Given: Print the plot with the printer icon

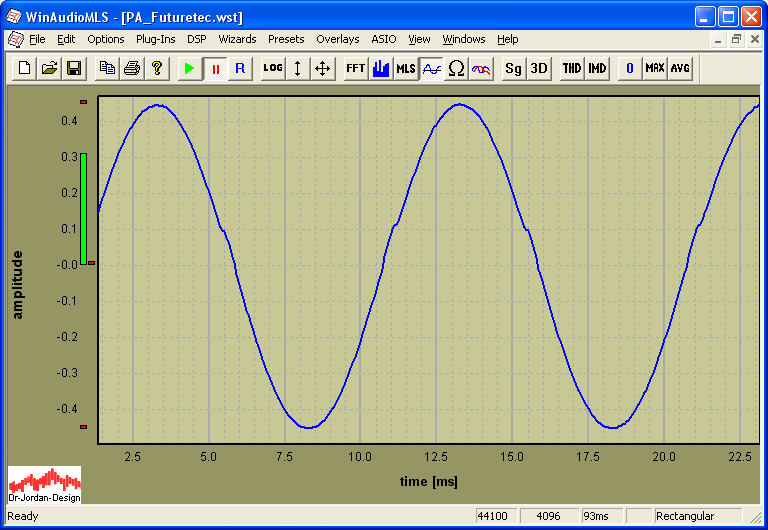Looking at the screenshot, I should 132,68.
